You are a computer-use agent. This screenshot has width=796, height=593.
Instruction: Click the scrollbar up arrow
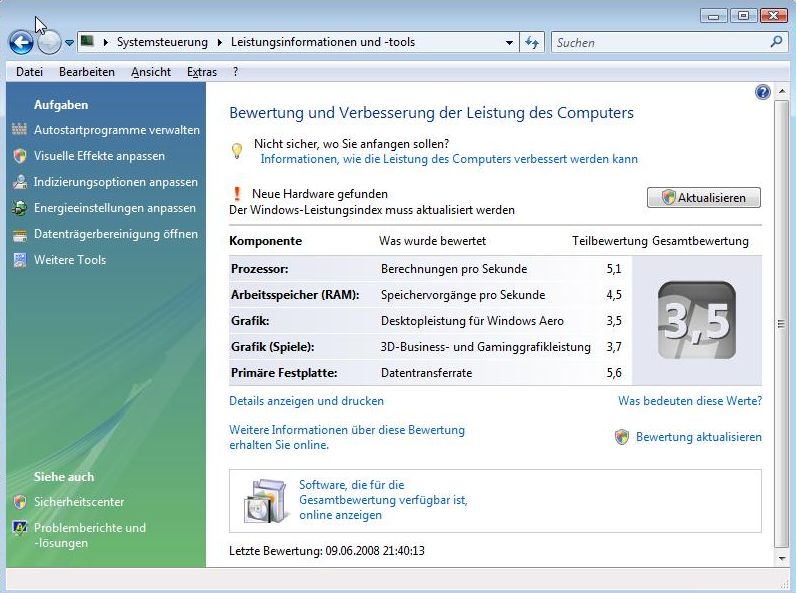click(x=782, y=92)
